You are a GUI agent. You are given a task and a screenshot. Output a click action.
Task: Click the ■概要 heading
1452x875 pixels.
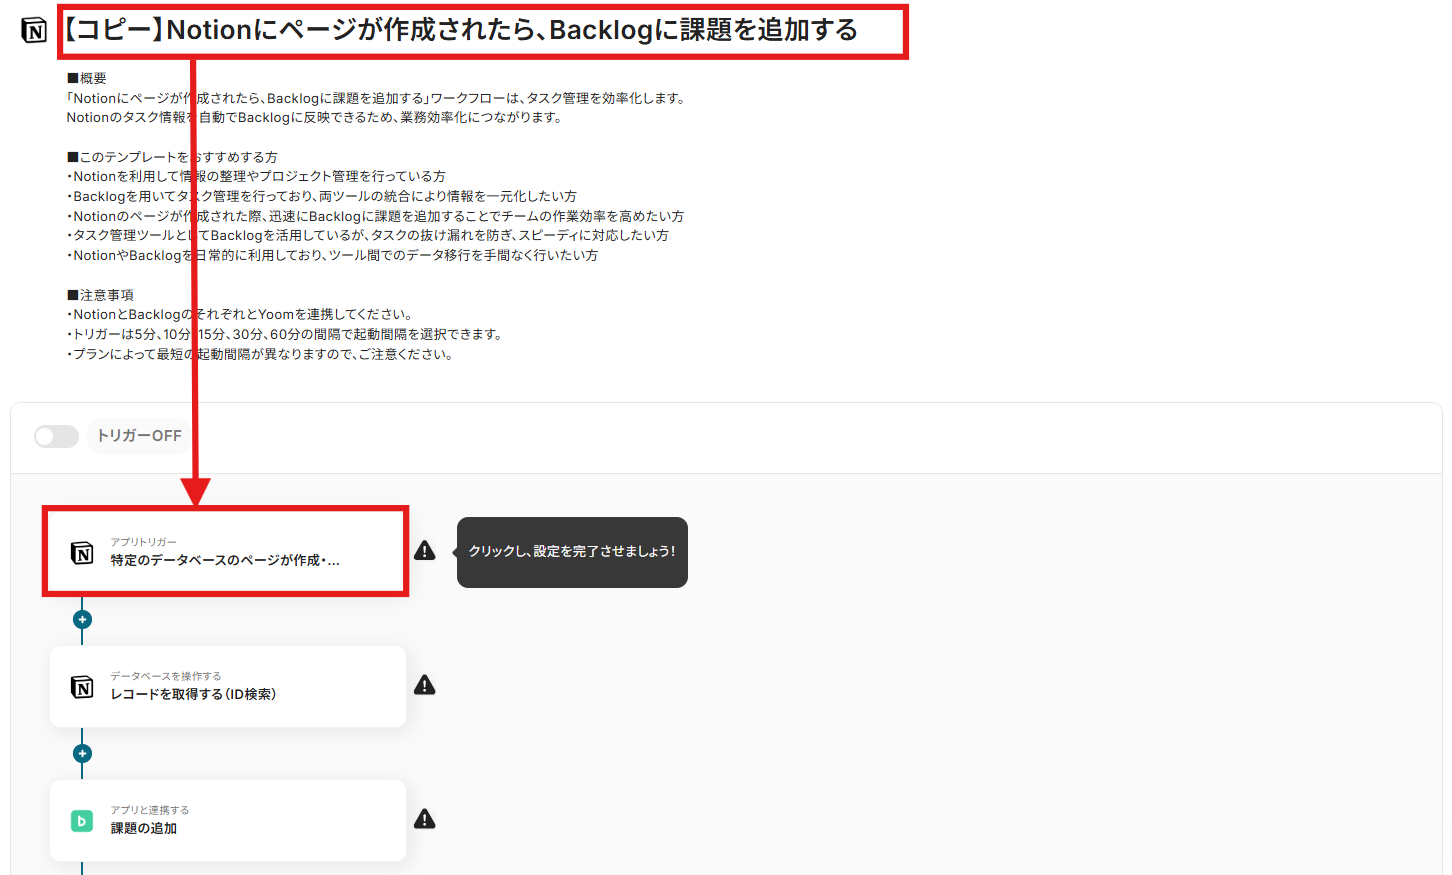[86, 78]
